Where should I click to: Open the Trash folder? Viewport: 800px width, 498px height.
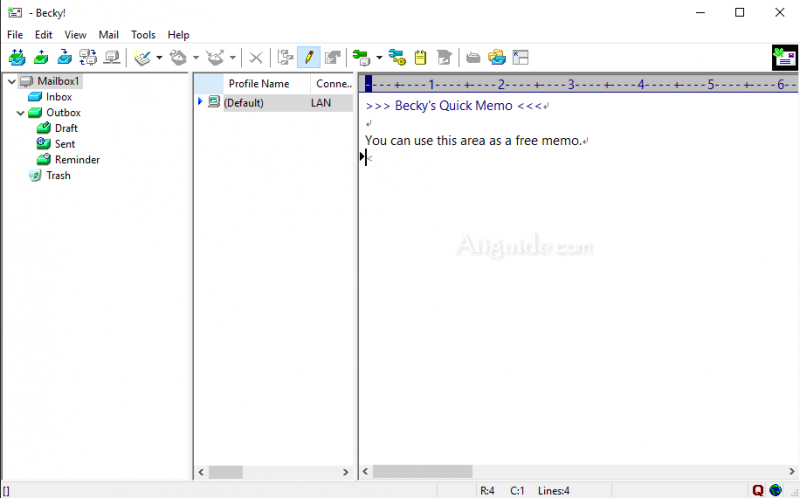58,176
